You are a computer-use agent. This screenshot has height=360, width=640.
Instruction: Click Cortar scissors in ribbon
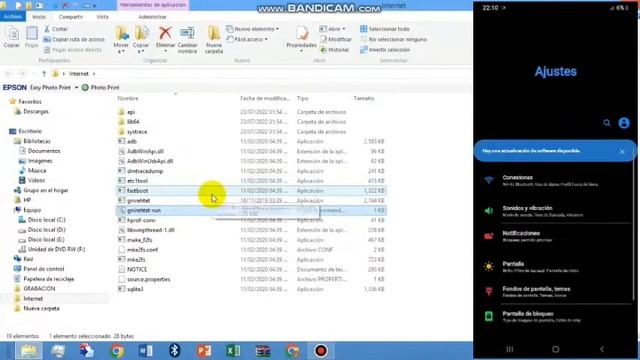point(56,29)
